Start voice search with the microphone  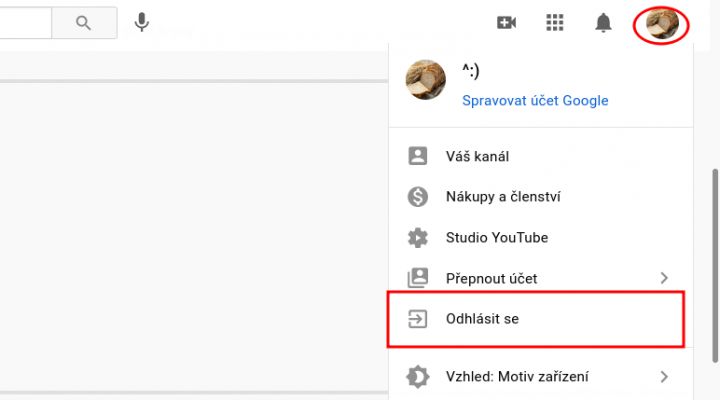coord(142,22)
